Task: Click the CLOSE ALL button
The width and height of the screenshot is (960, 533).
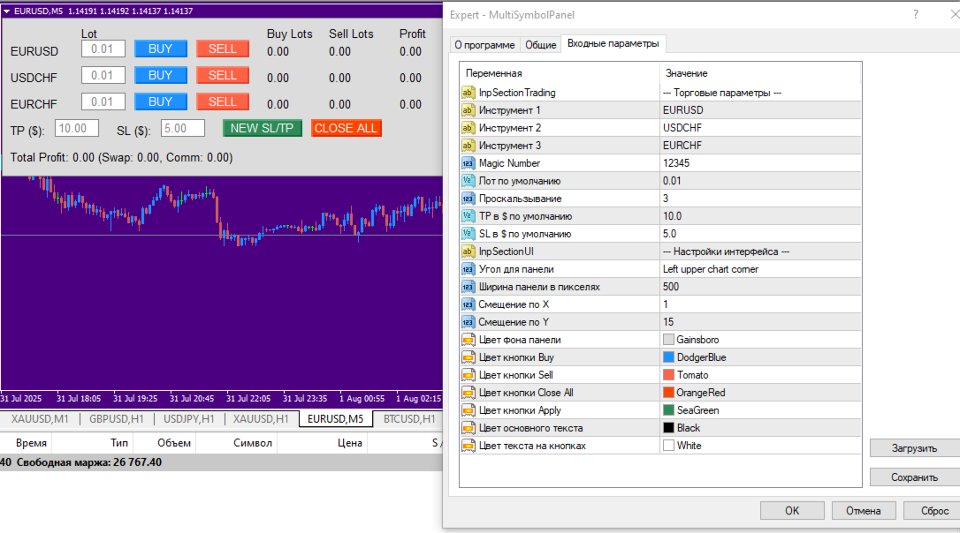Action: tap(346, 129)
